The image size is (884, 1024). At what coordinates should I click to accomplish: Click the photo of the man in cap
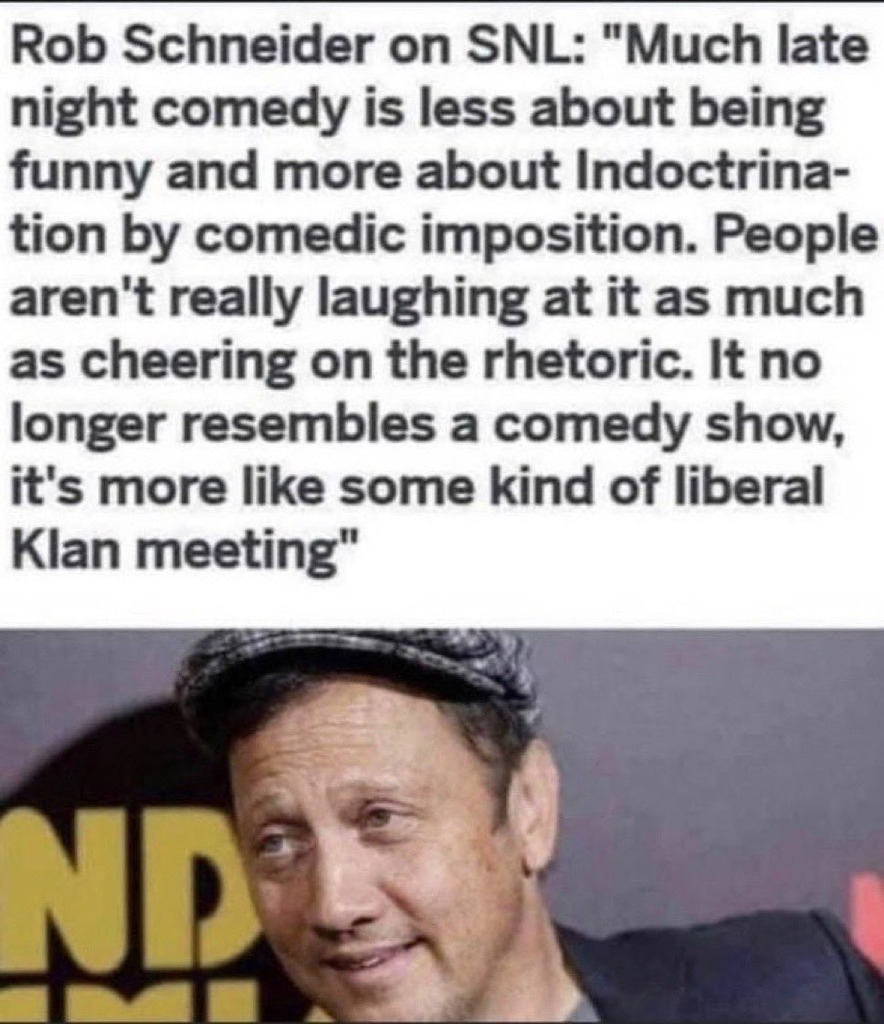click(x=442, y=826)
